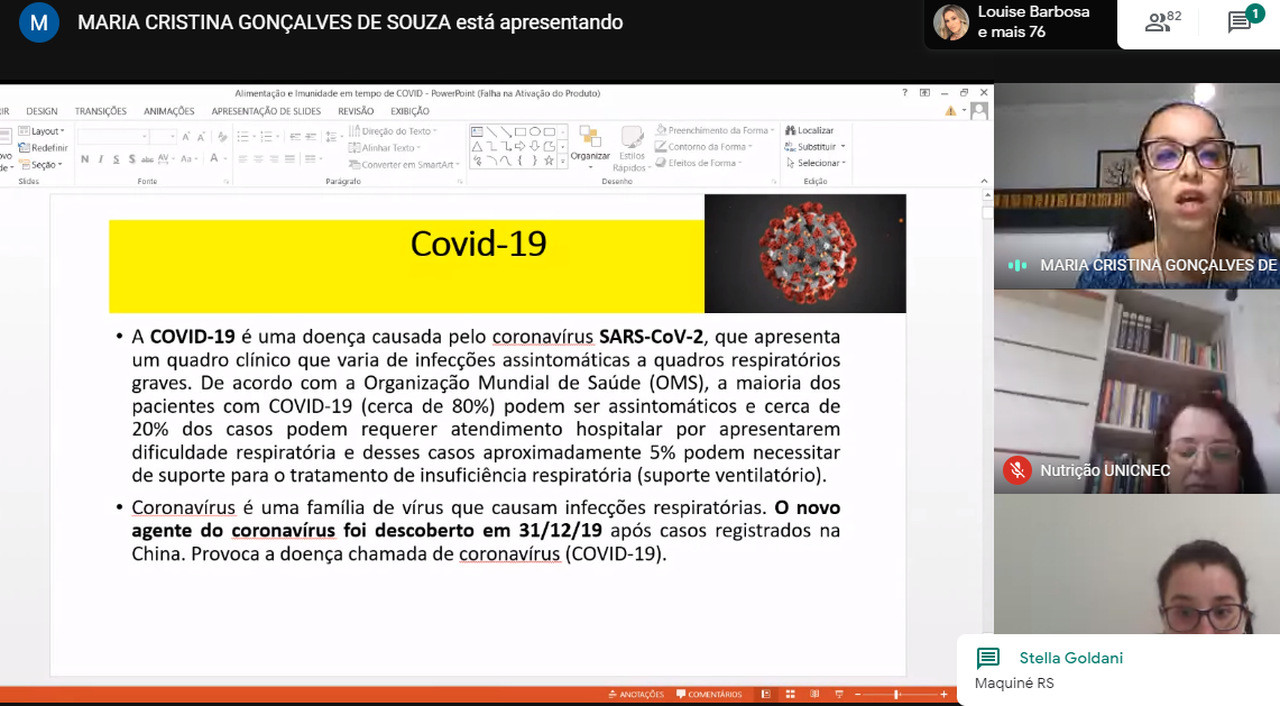Viewport: 1280px width, 706px height.
Task: Open the DESIGN ribbon tab
Action: (x=42, y=111)
